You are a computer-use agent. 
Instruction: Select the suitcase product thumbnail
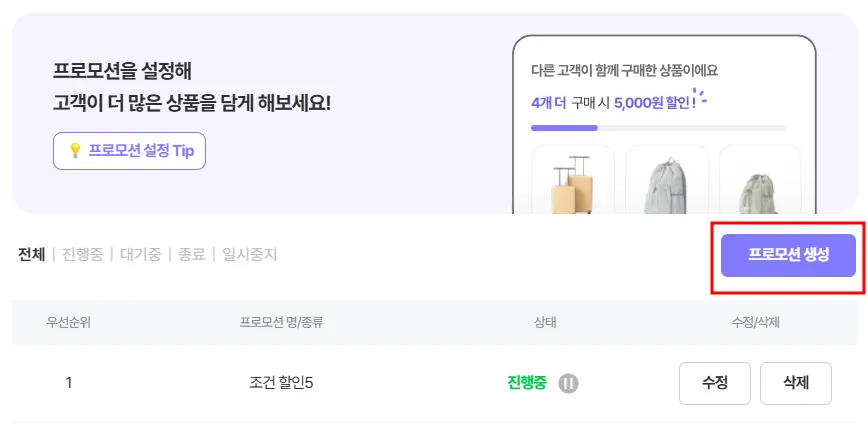(572, 180)
